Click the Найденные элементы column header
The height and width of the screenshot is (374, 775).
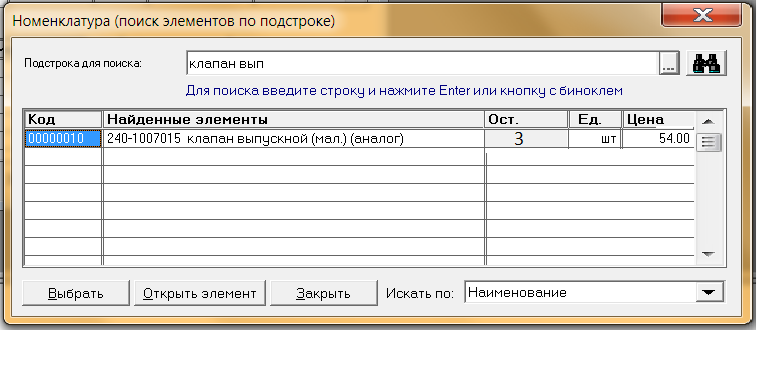point(294,120)
